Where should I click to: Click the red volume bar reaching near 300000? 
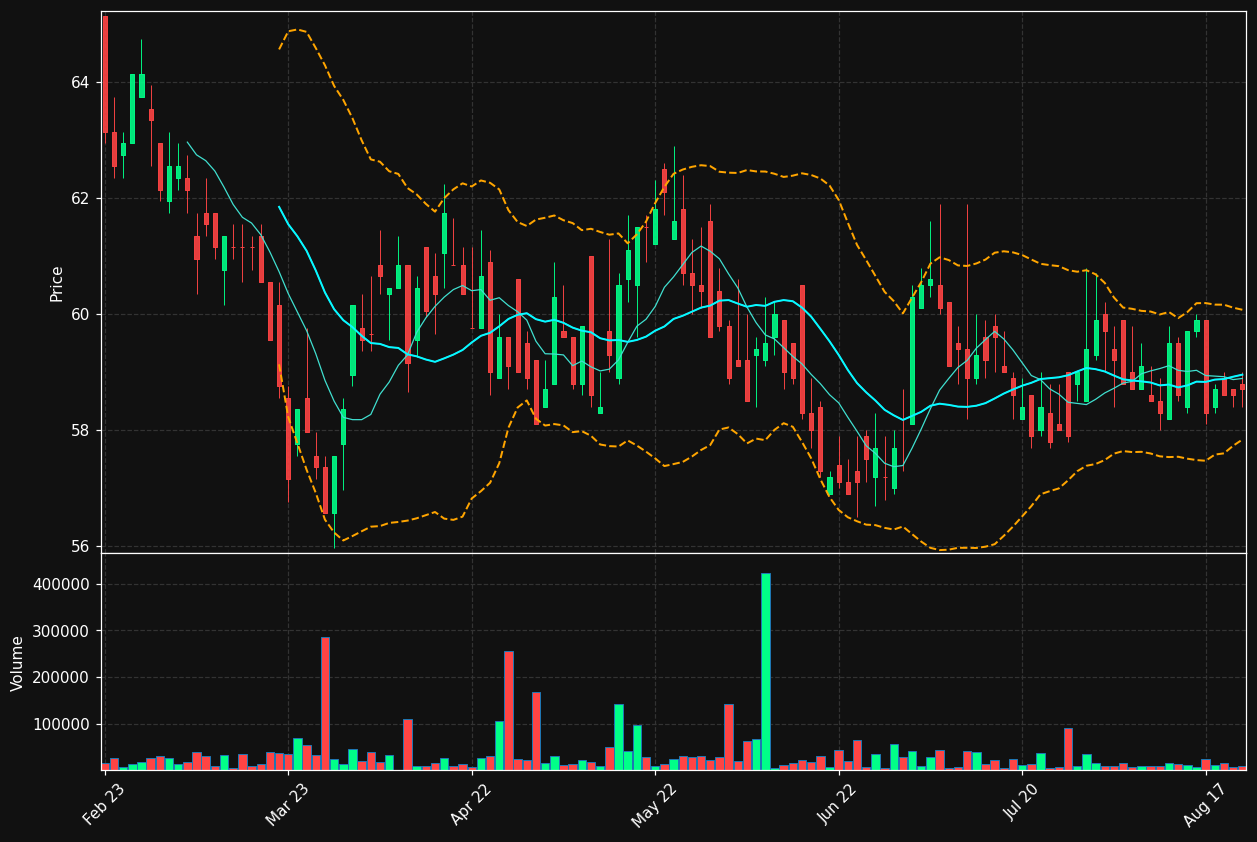click(325, 703)
